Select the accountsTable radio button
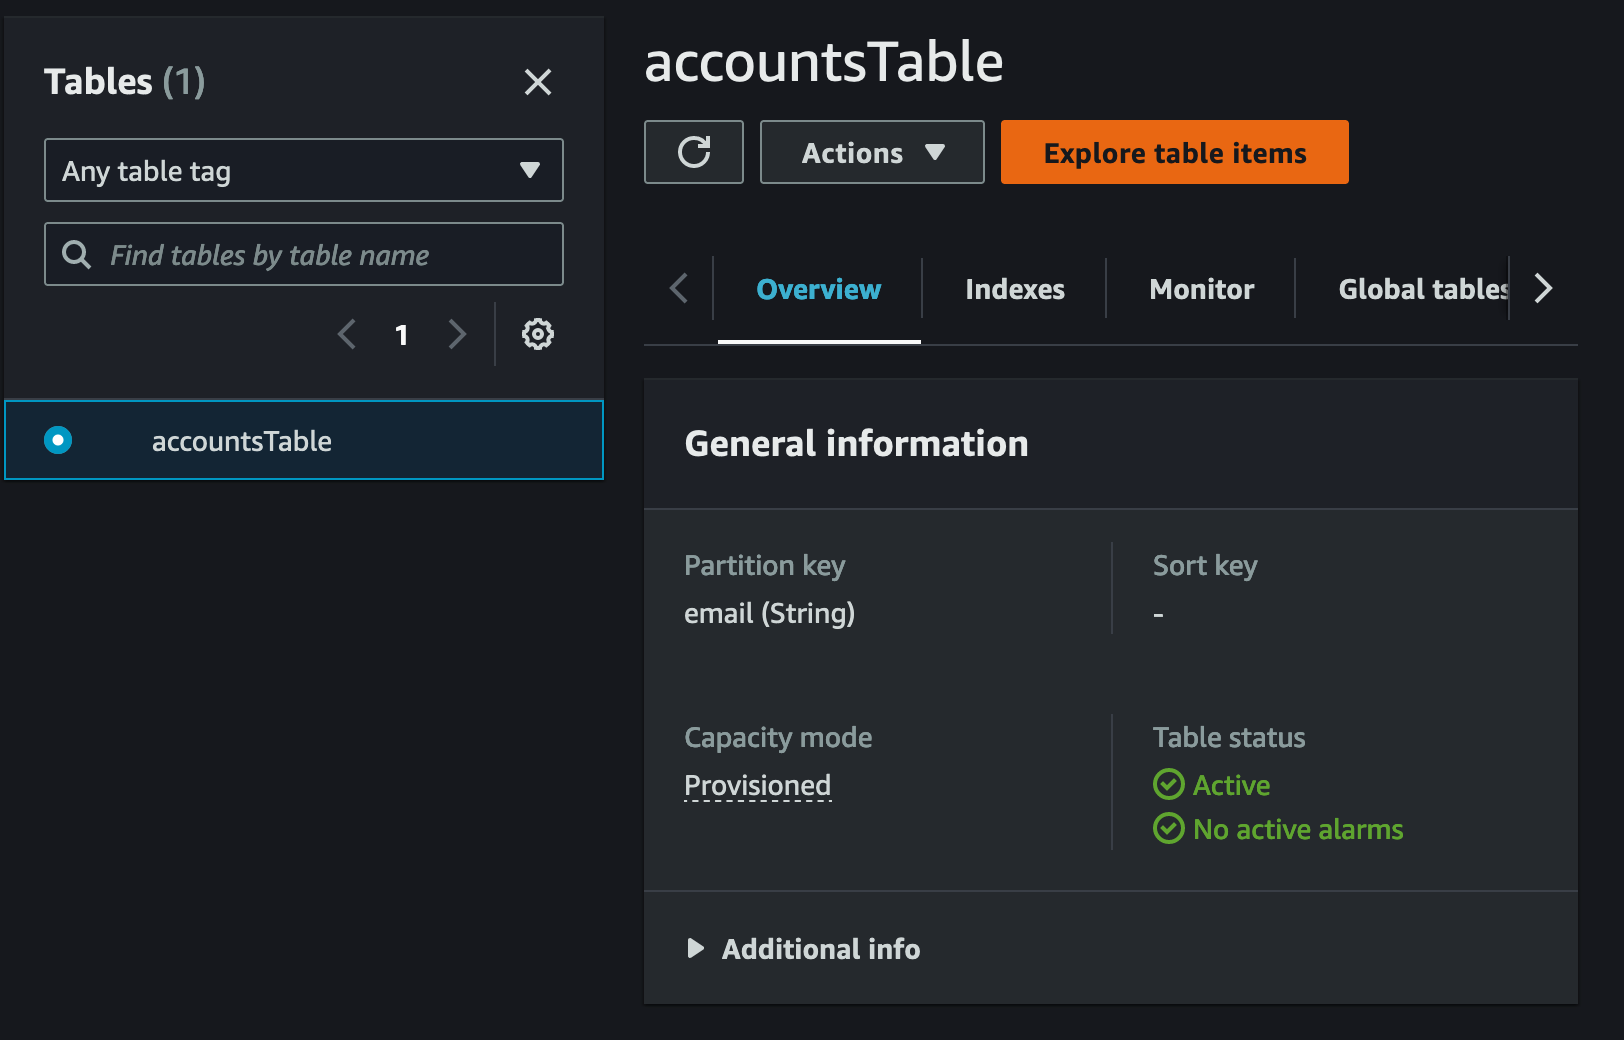The width and height of the screenshot is (1624, 1040). tap(58, 440)
